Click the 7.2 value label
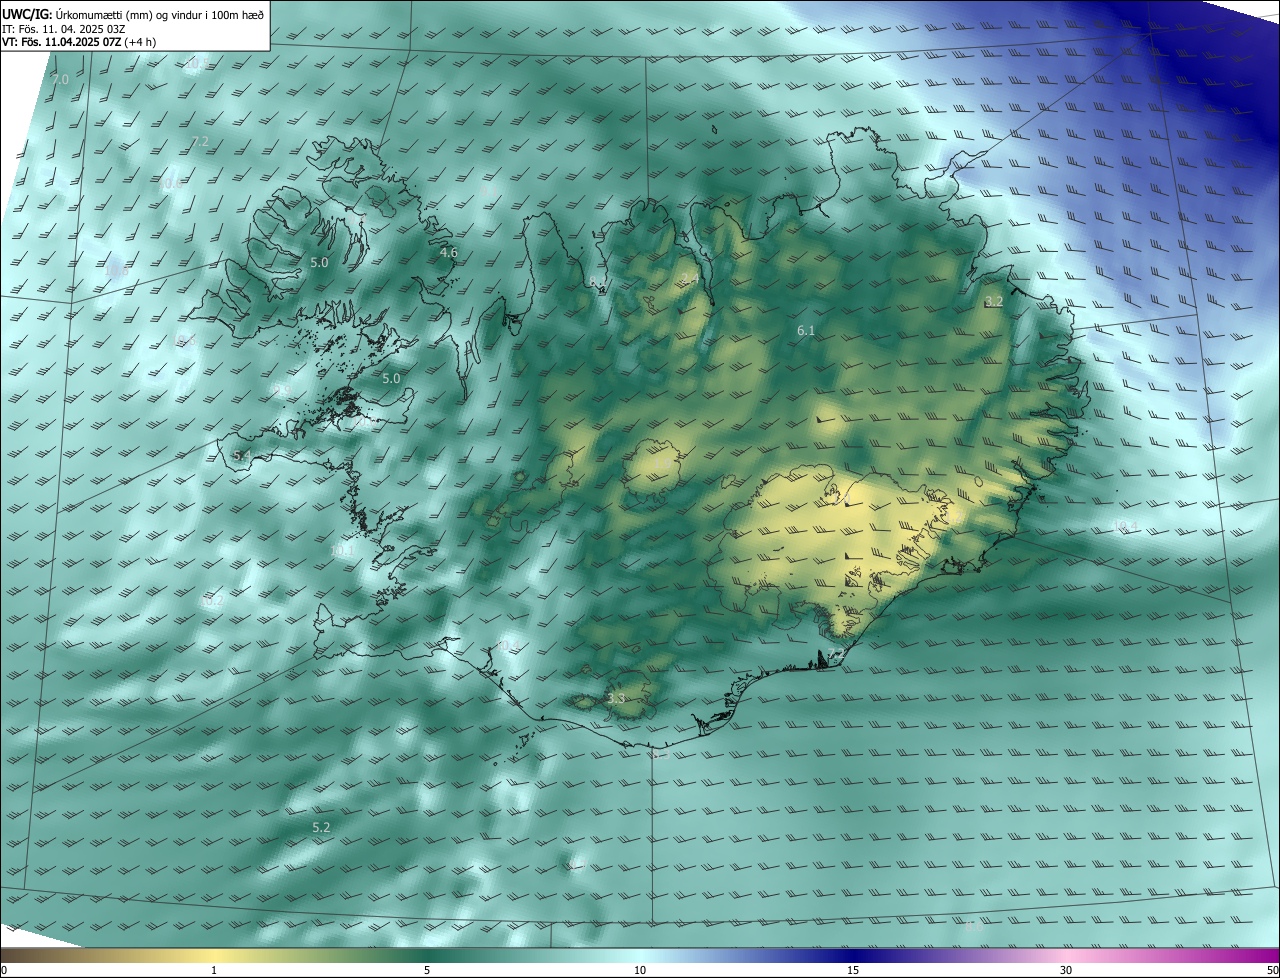The image size is (1280, 978). [x=200, y=141]
